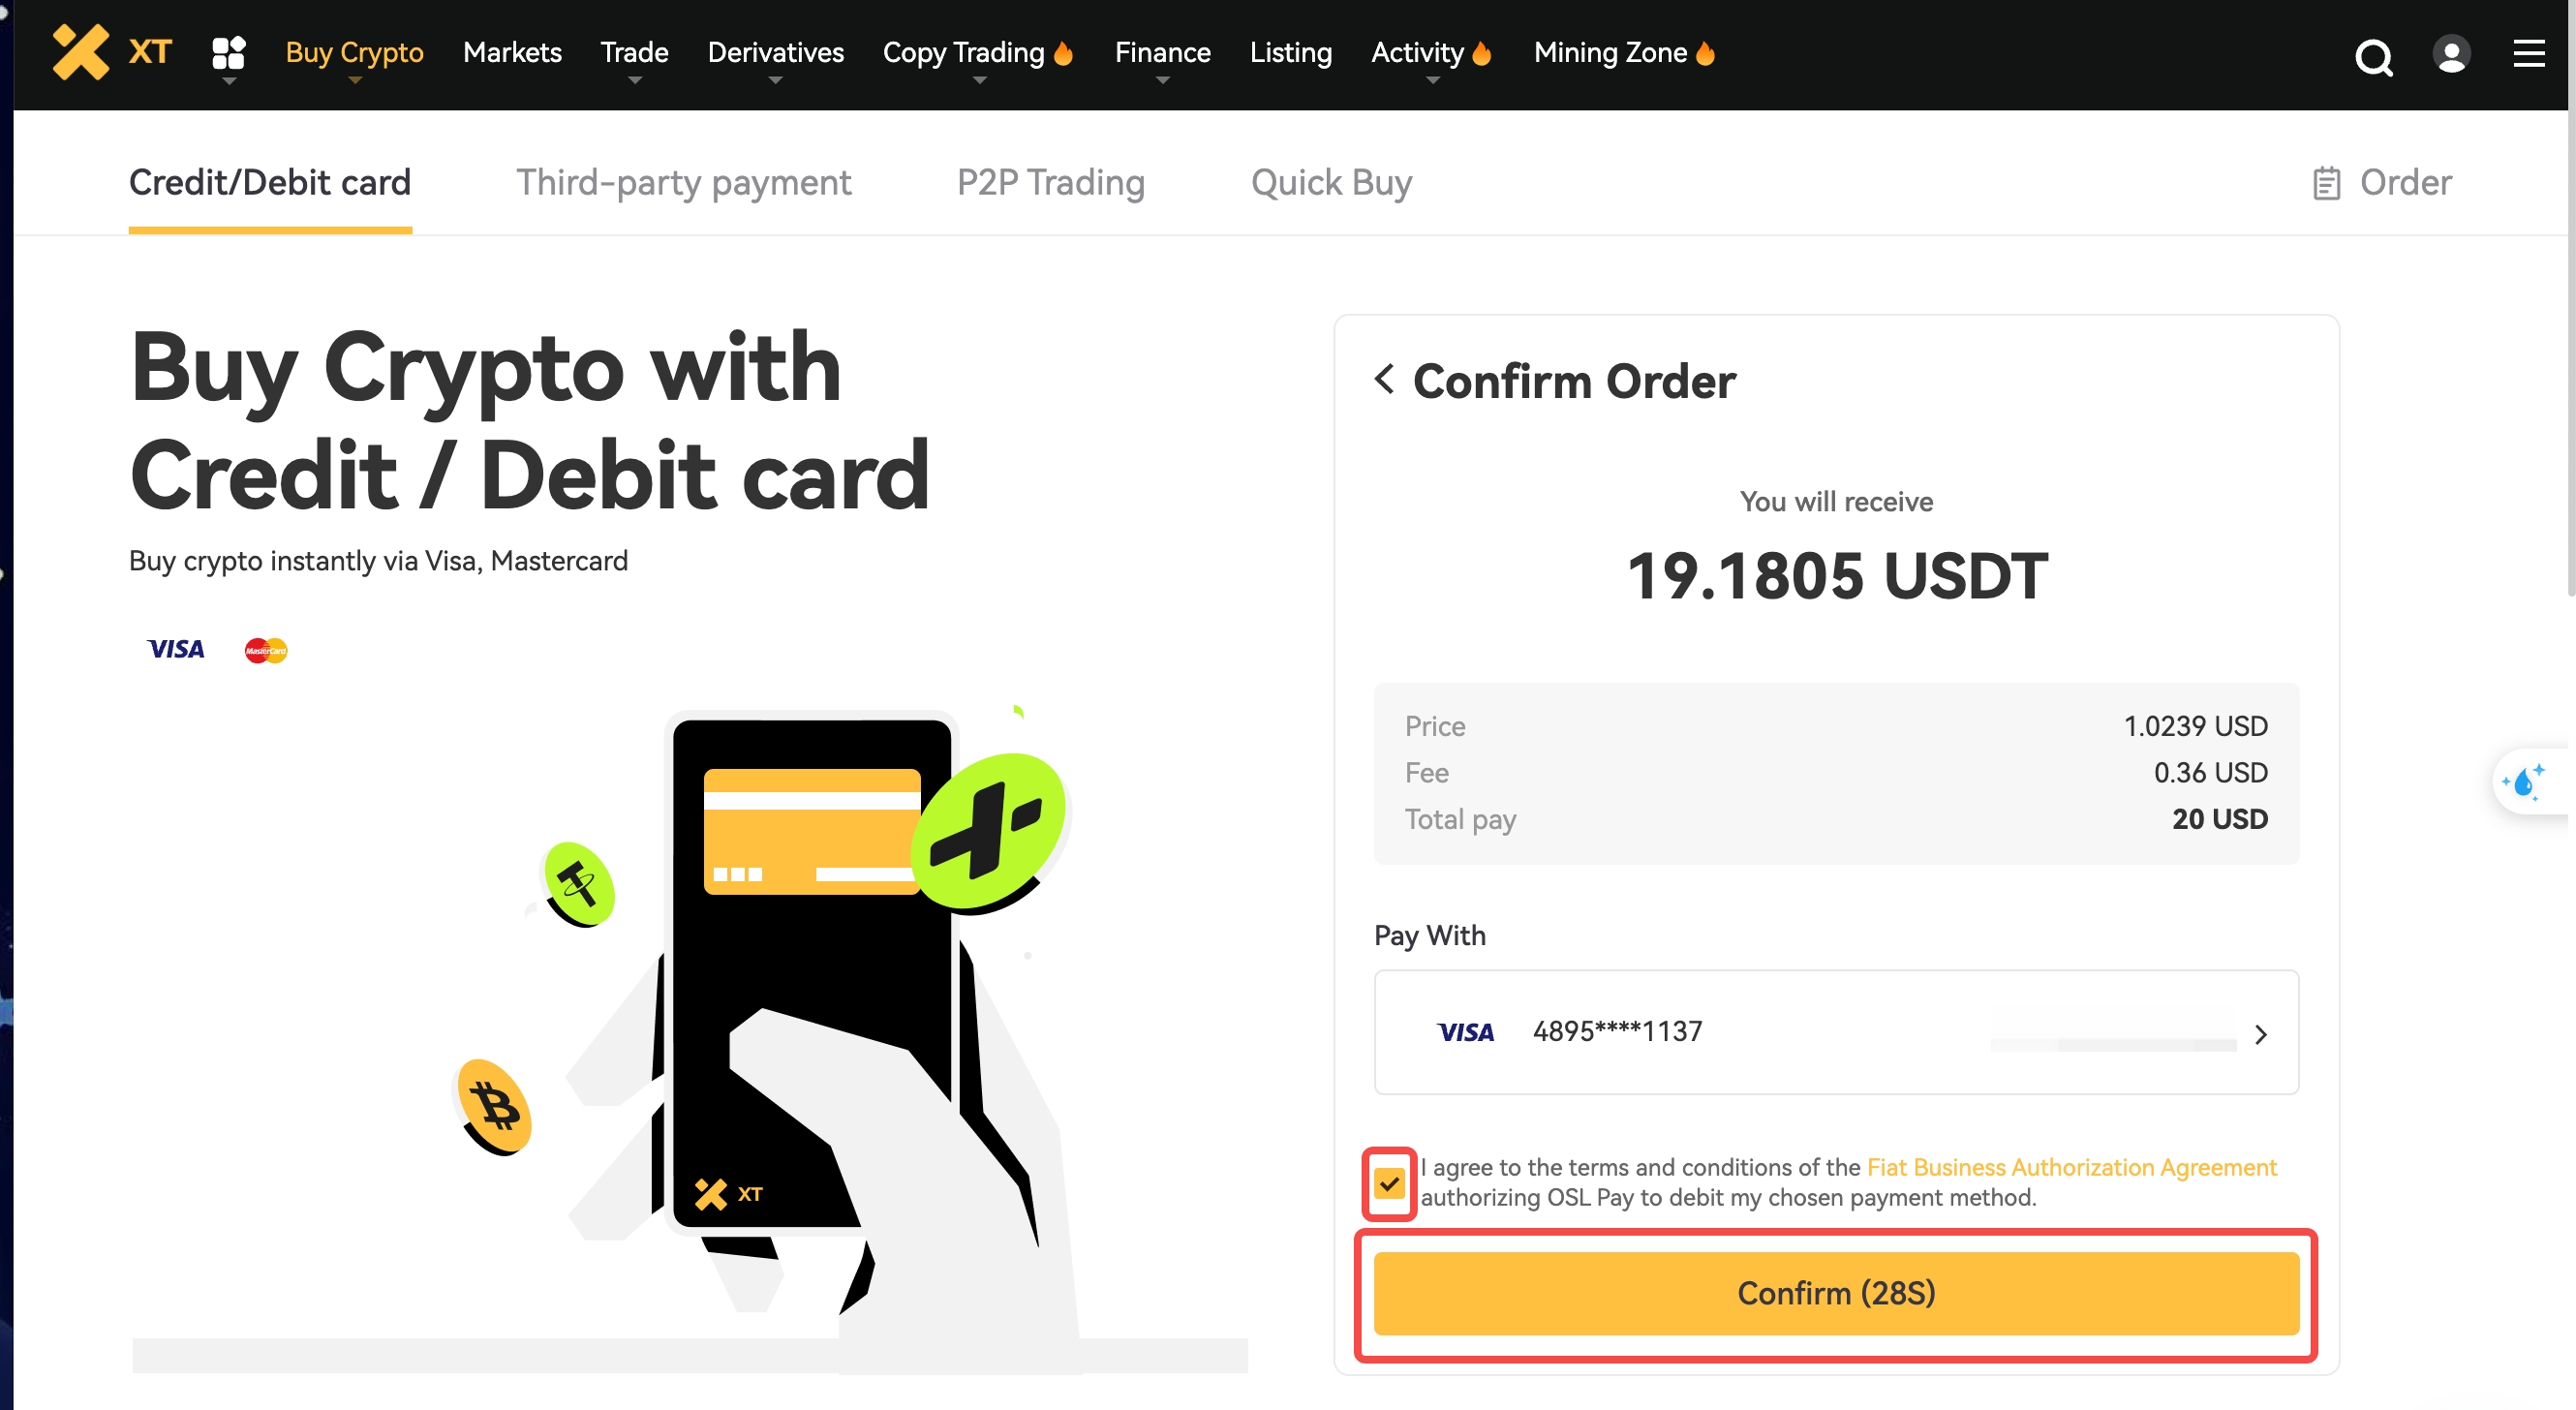The width and height of the screenshot is (2576, 1410).
Task: Open the hamburger menu icon
Action: tap(2529, 54)
